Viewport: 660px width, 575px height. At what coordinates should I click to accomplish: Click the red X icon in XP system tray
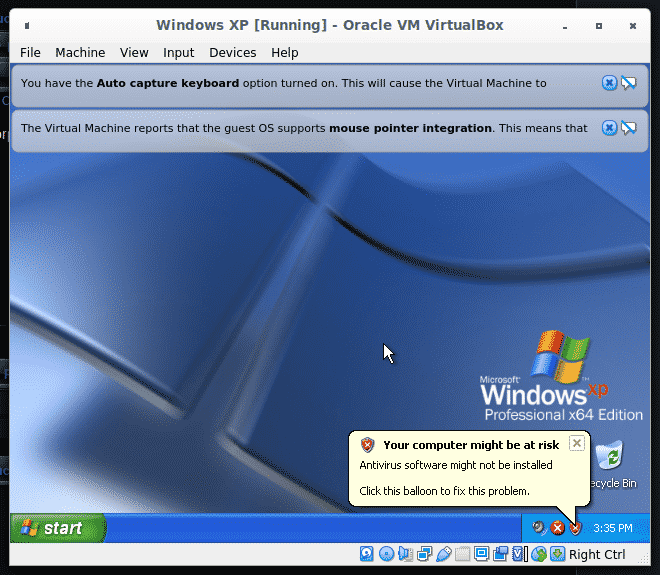[x=558, y=528]
